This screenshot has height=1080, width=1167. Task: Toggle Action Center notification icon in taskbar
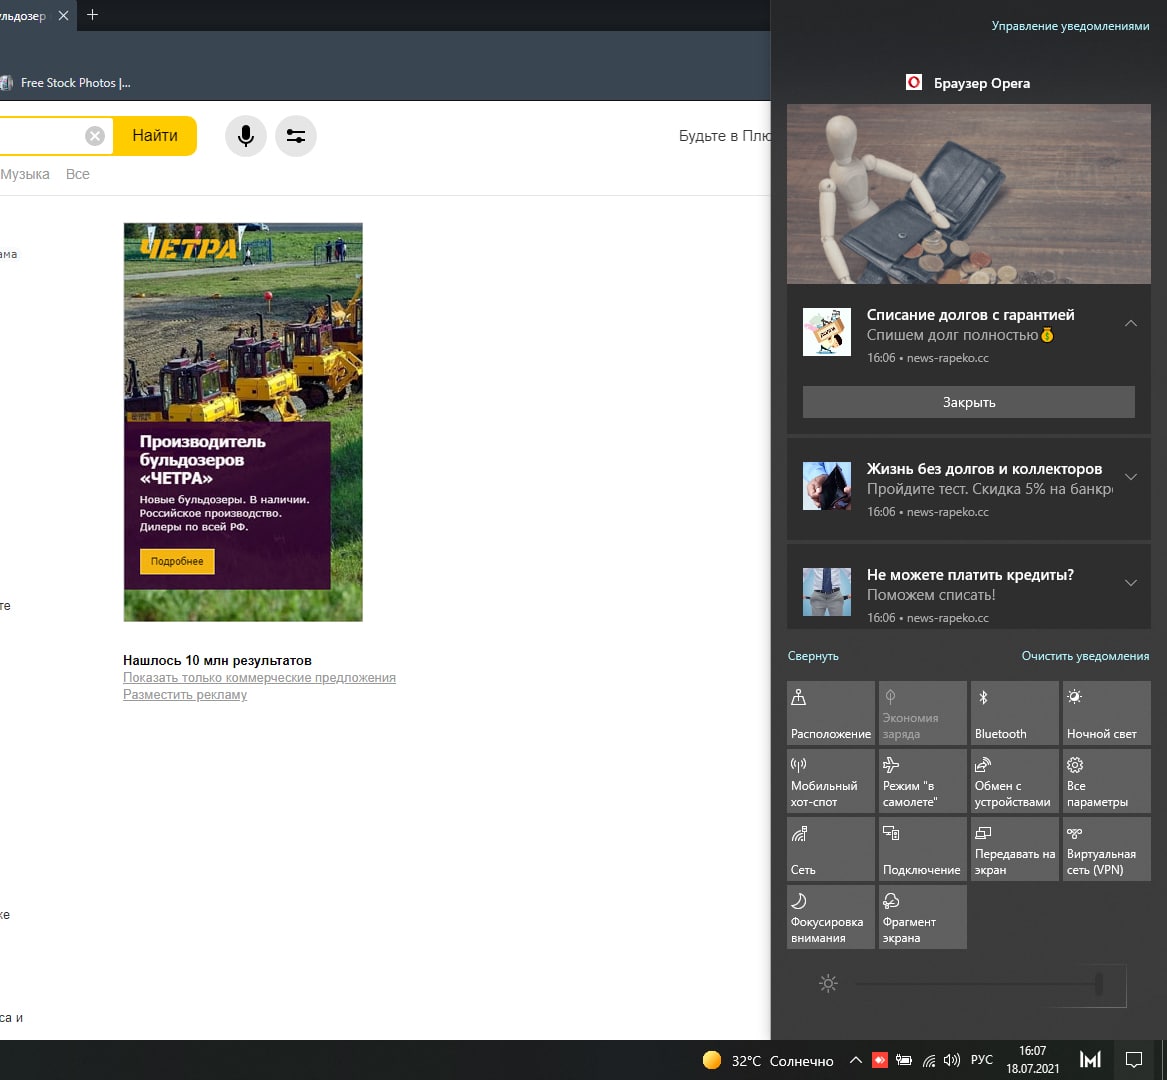point(1134,1060)
